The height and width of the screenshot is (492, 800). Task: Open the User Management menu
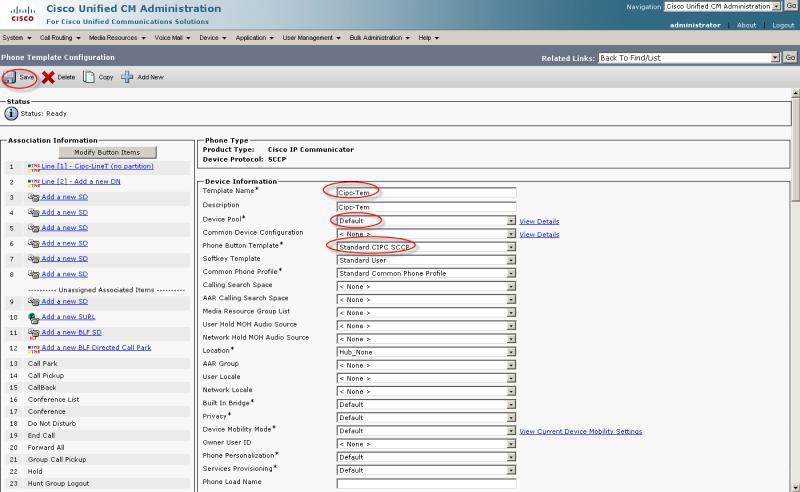(x=311, y=38)
